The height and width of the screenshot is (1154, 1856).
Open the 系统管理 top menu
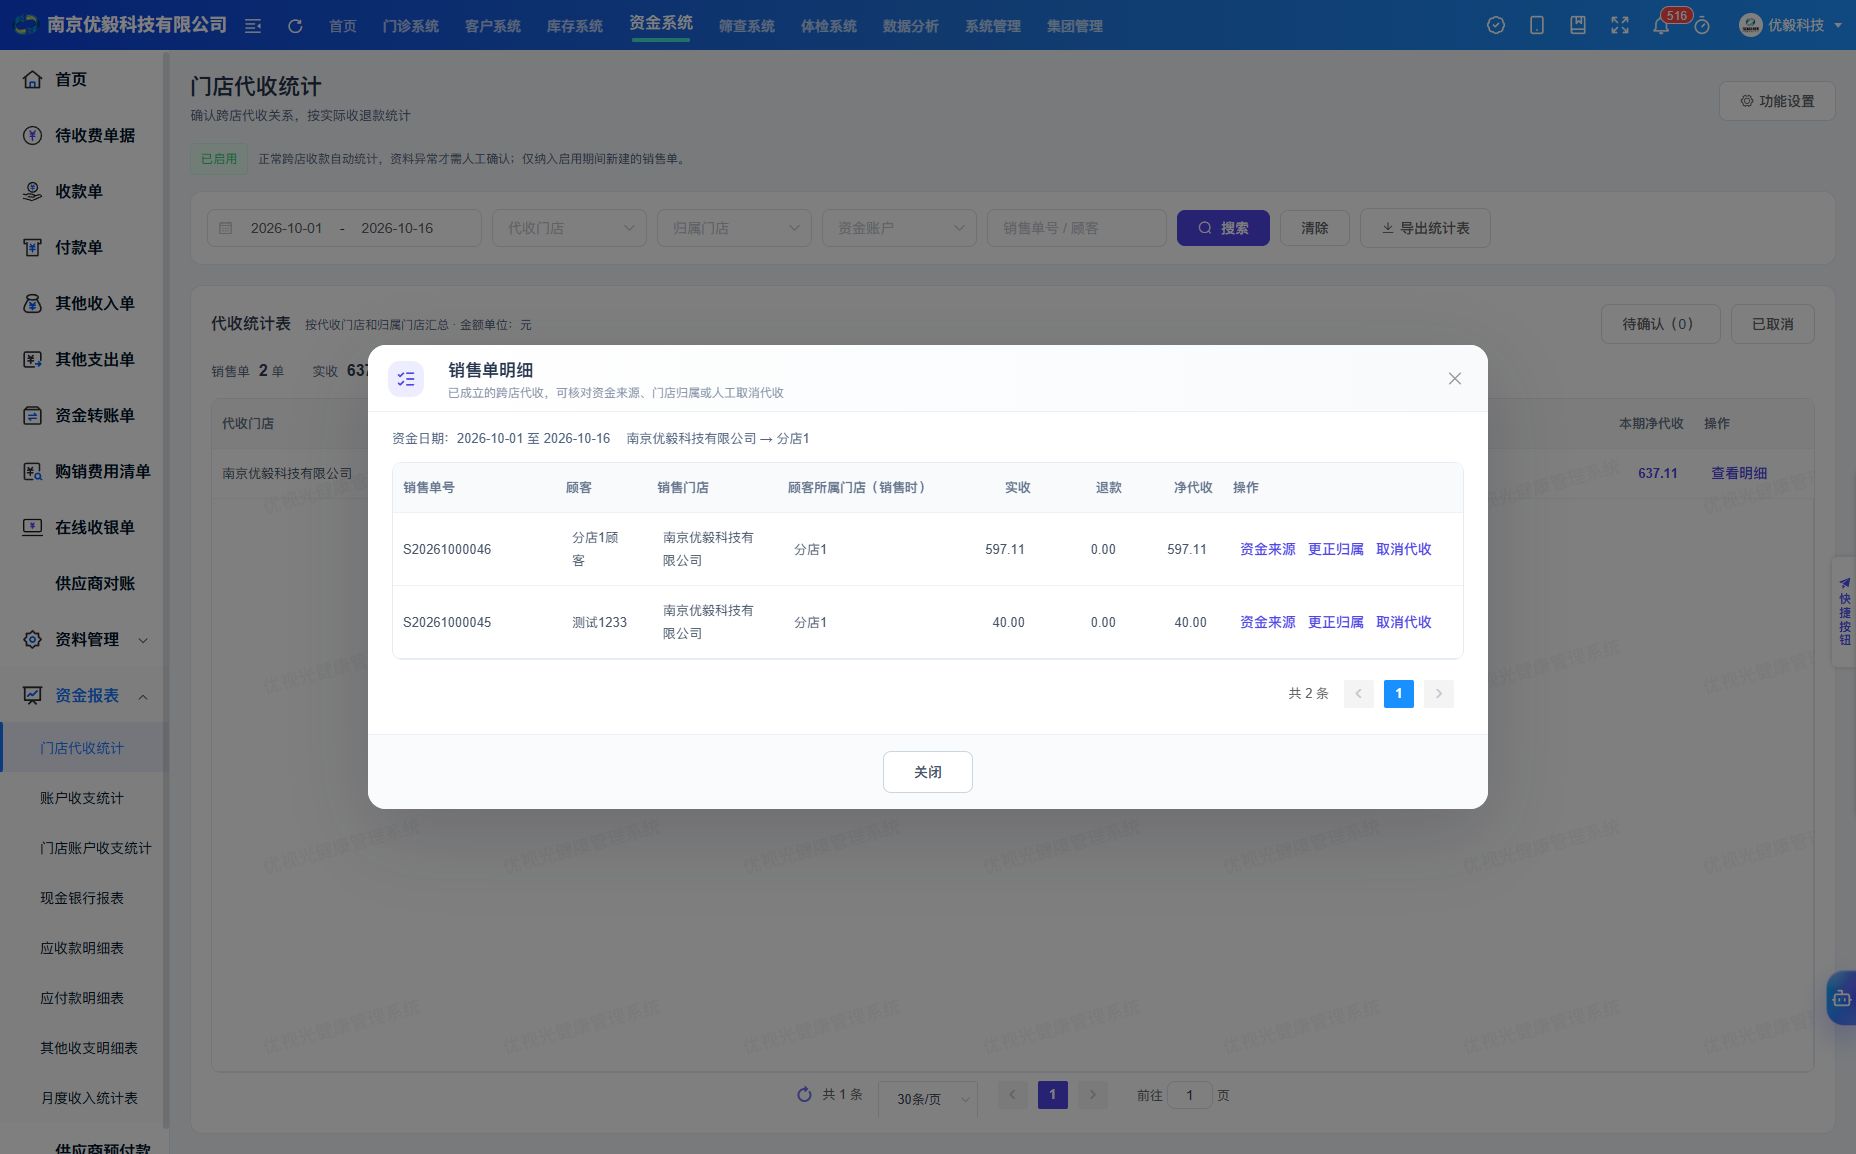pos(992,26)
